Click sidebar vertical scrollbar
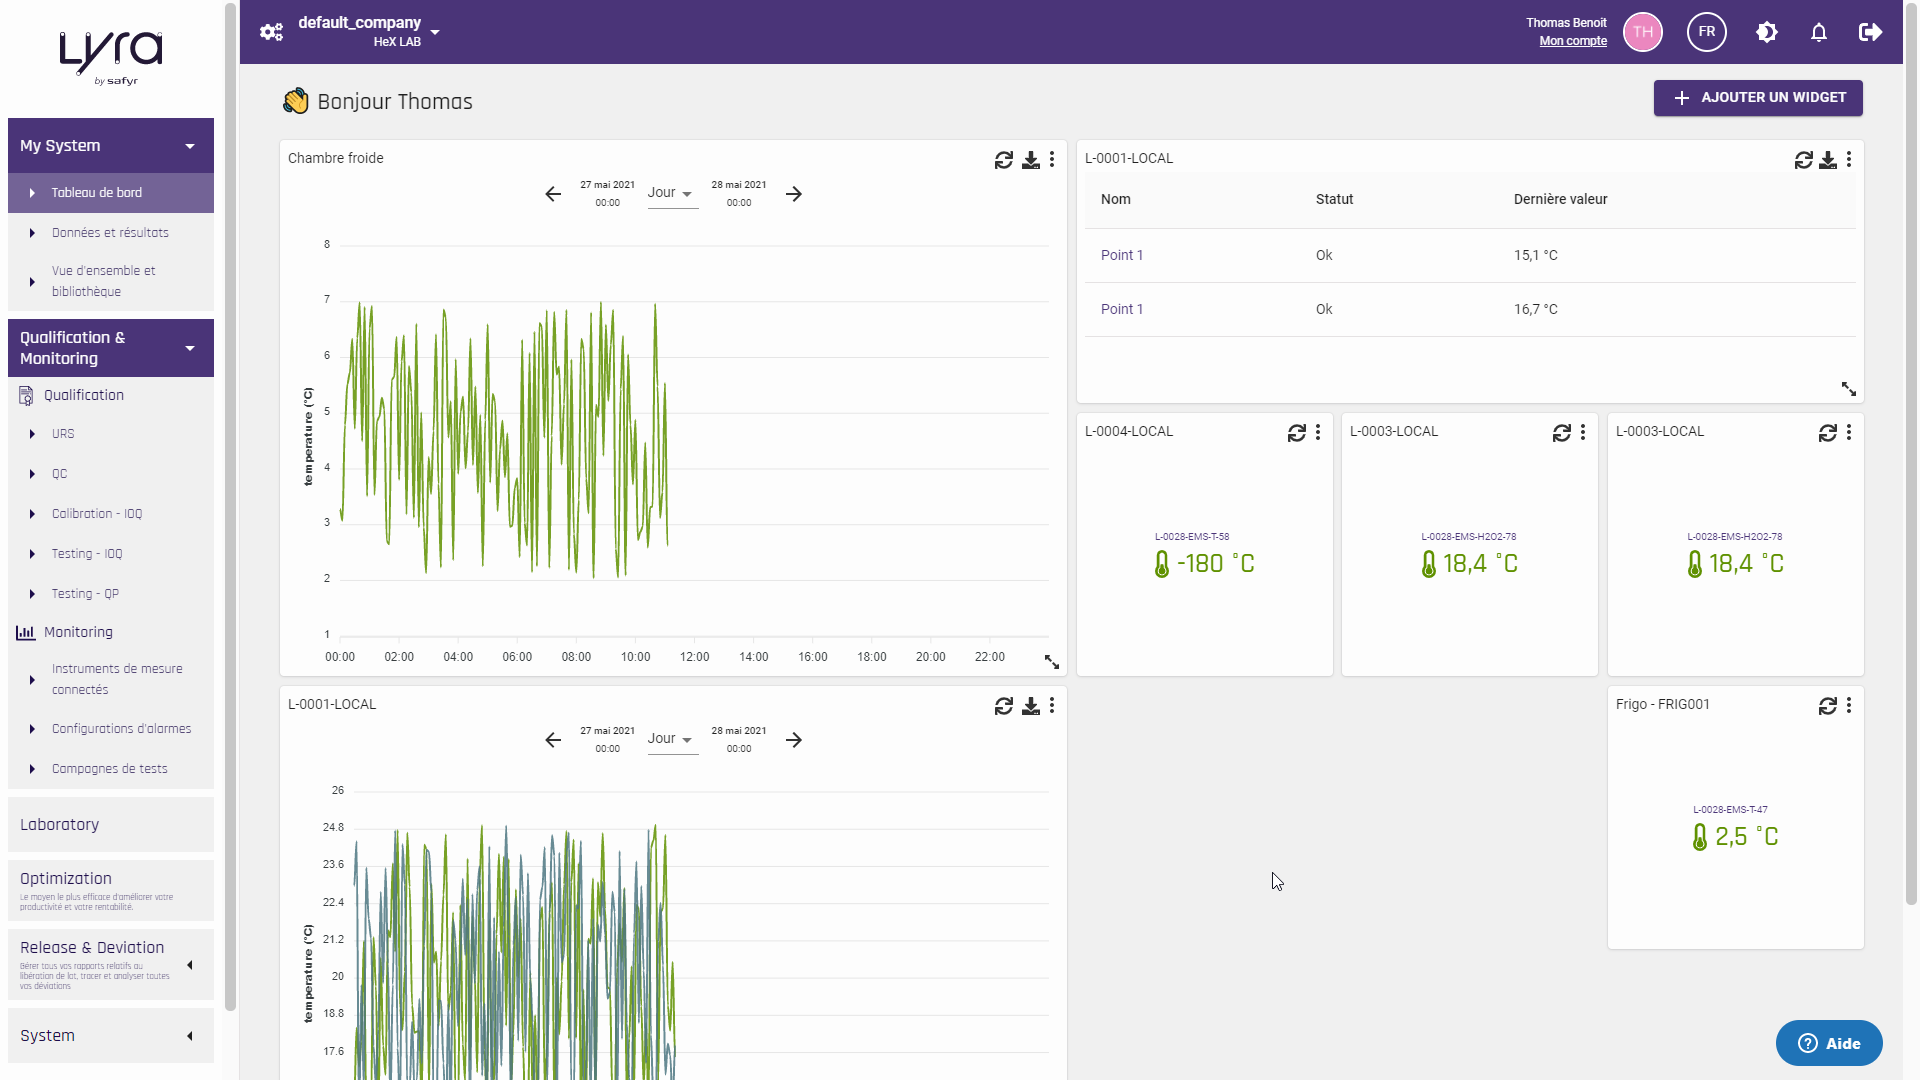The height and width of the screenshot is (1080, 1920). pyautogui.click(x=231, y=507)
